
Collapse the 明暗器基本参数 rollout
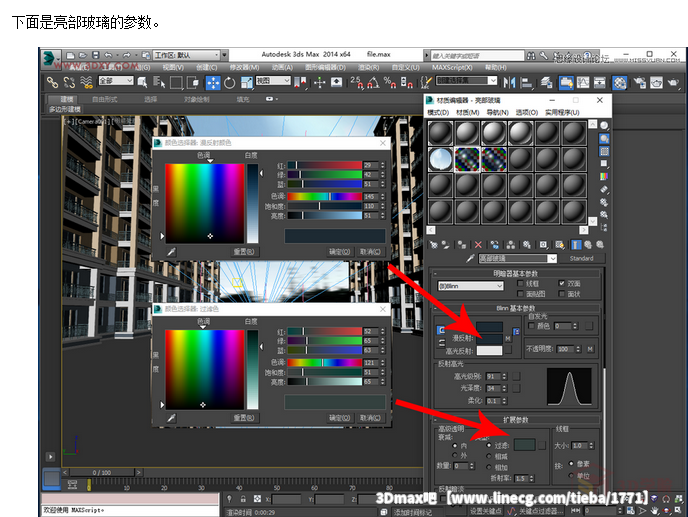point(516,273)
